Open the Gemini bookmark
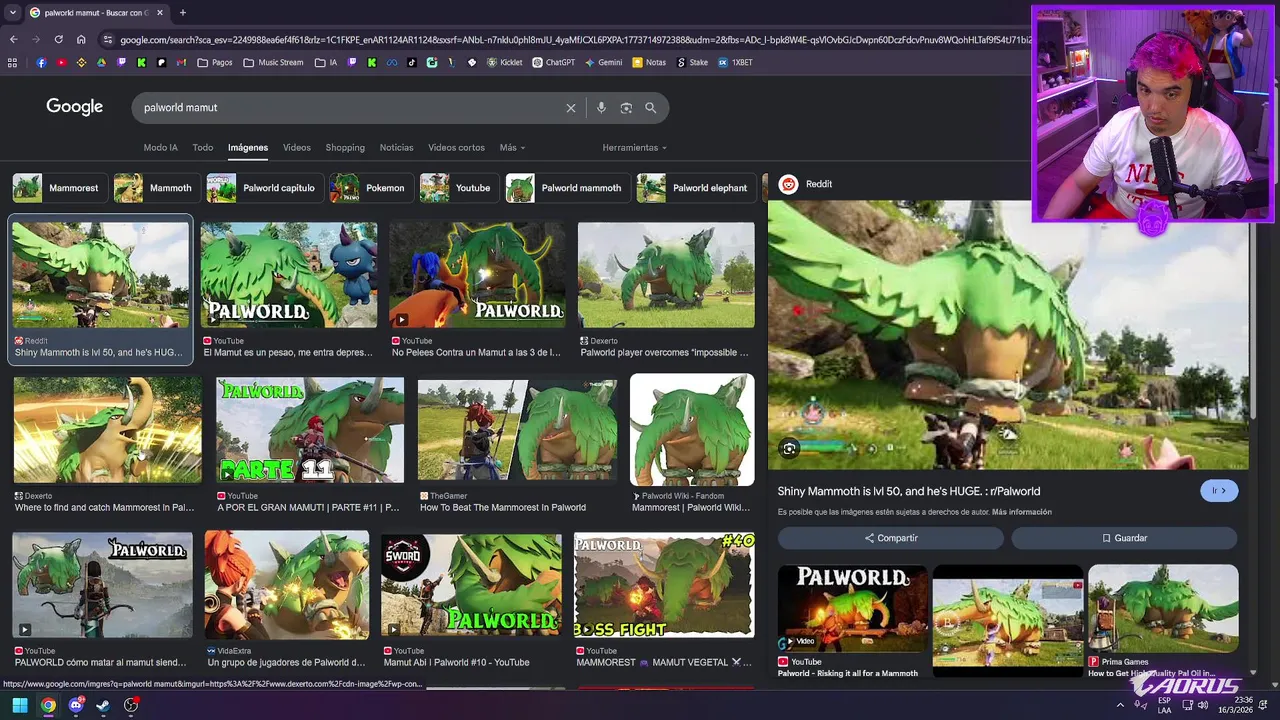 pos(603,62)
